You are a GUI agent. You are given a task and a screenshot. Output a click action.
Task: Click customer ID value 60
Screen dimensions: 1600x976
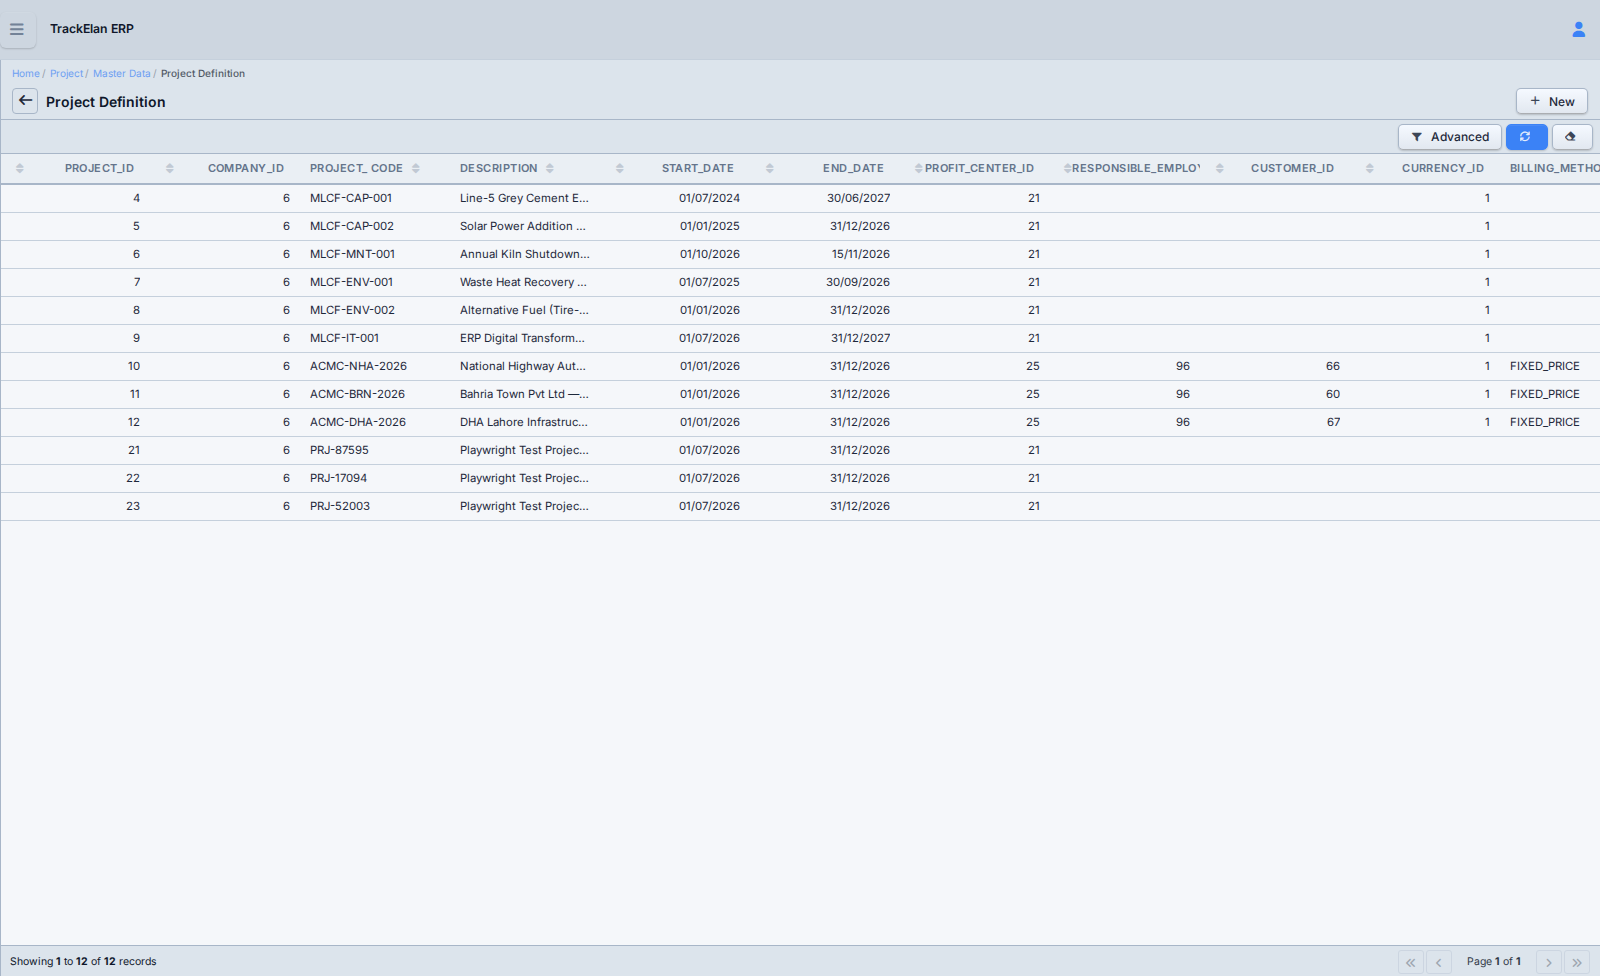click(x=1333, y=394)
